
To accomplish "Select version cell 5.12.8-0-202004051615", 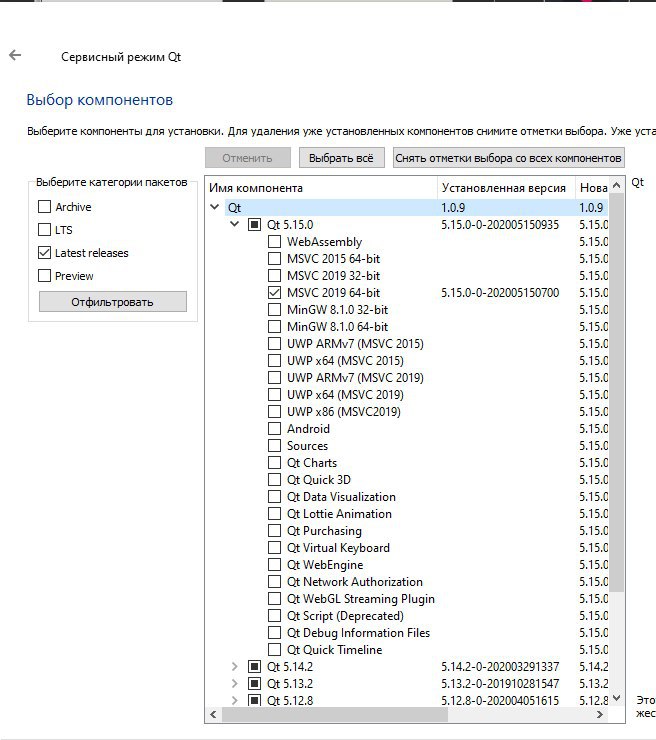I will [500, 700].
